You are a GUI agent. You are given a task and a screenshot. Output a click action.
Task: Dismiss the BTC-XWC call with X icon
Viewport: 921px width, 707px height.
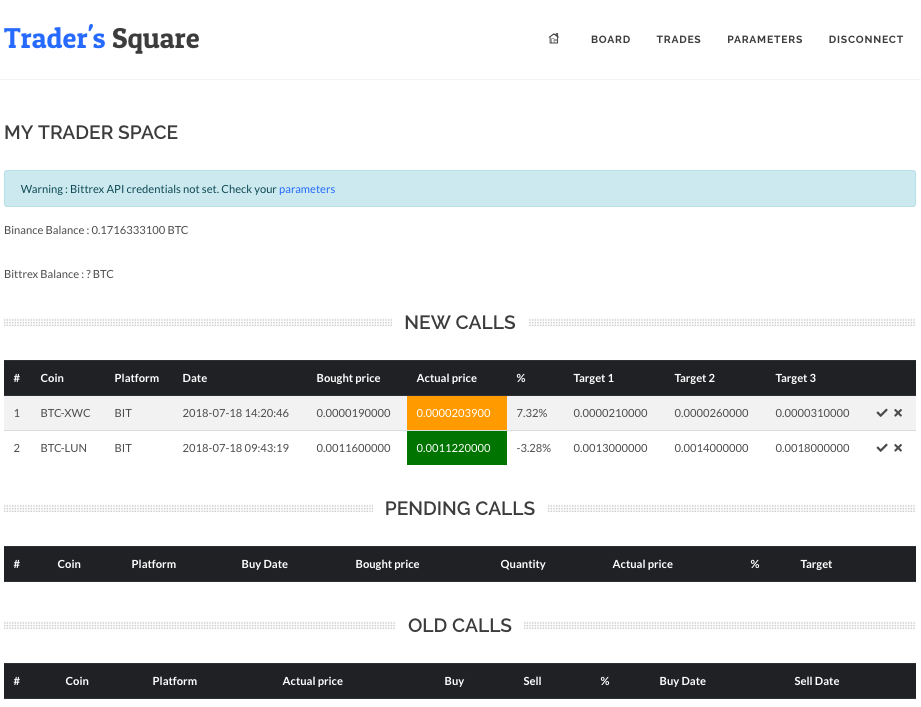[x=898, y=413]
